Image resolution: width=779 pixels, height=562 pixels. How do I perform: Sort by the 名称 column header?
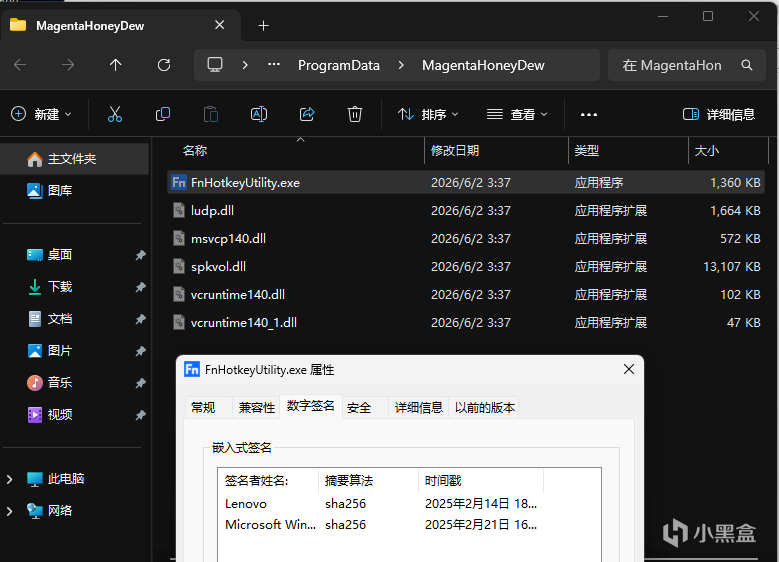[x=296, y=151]
